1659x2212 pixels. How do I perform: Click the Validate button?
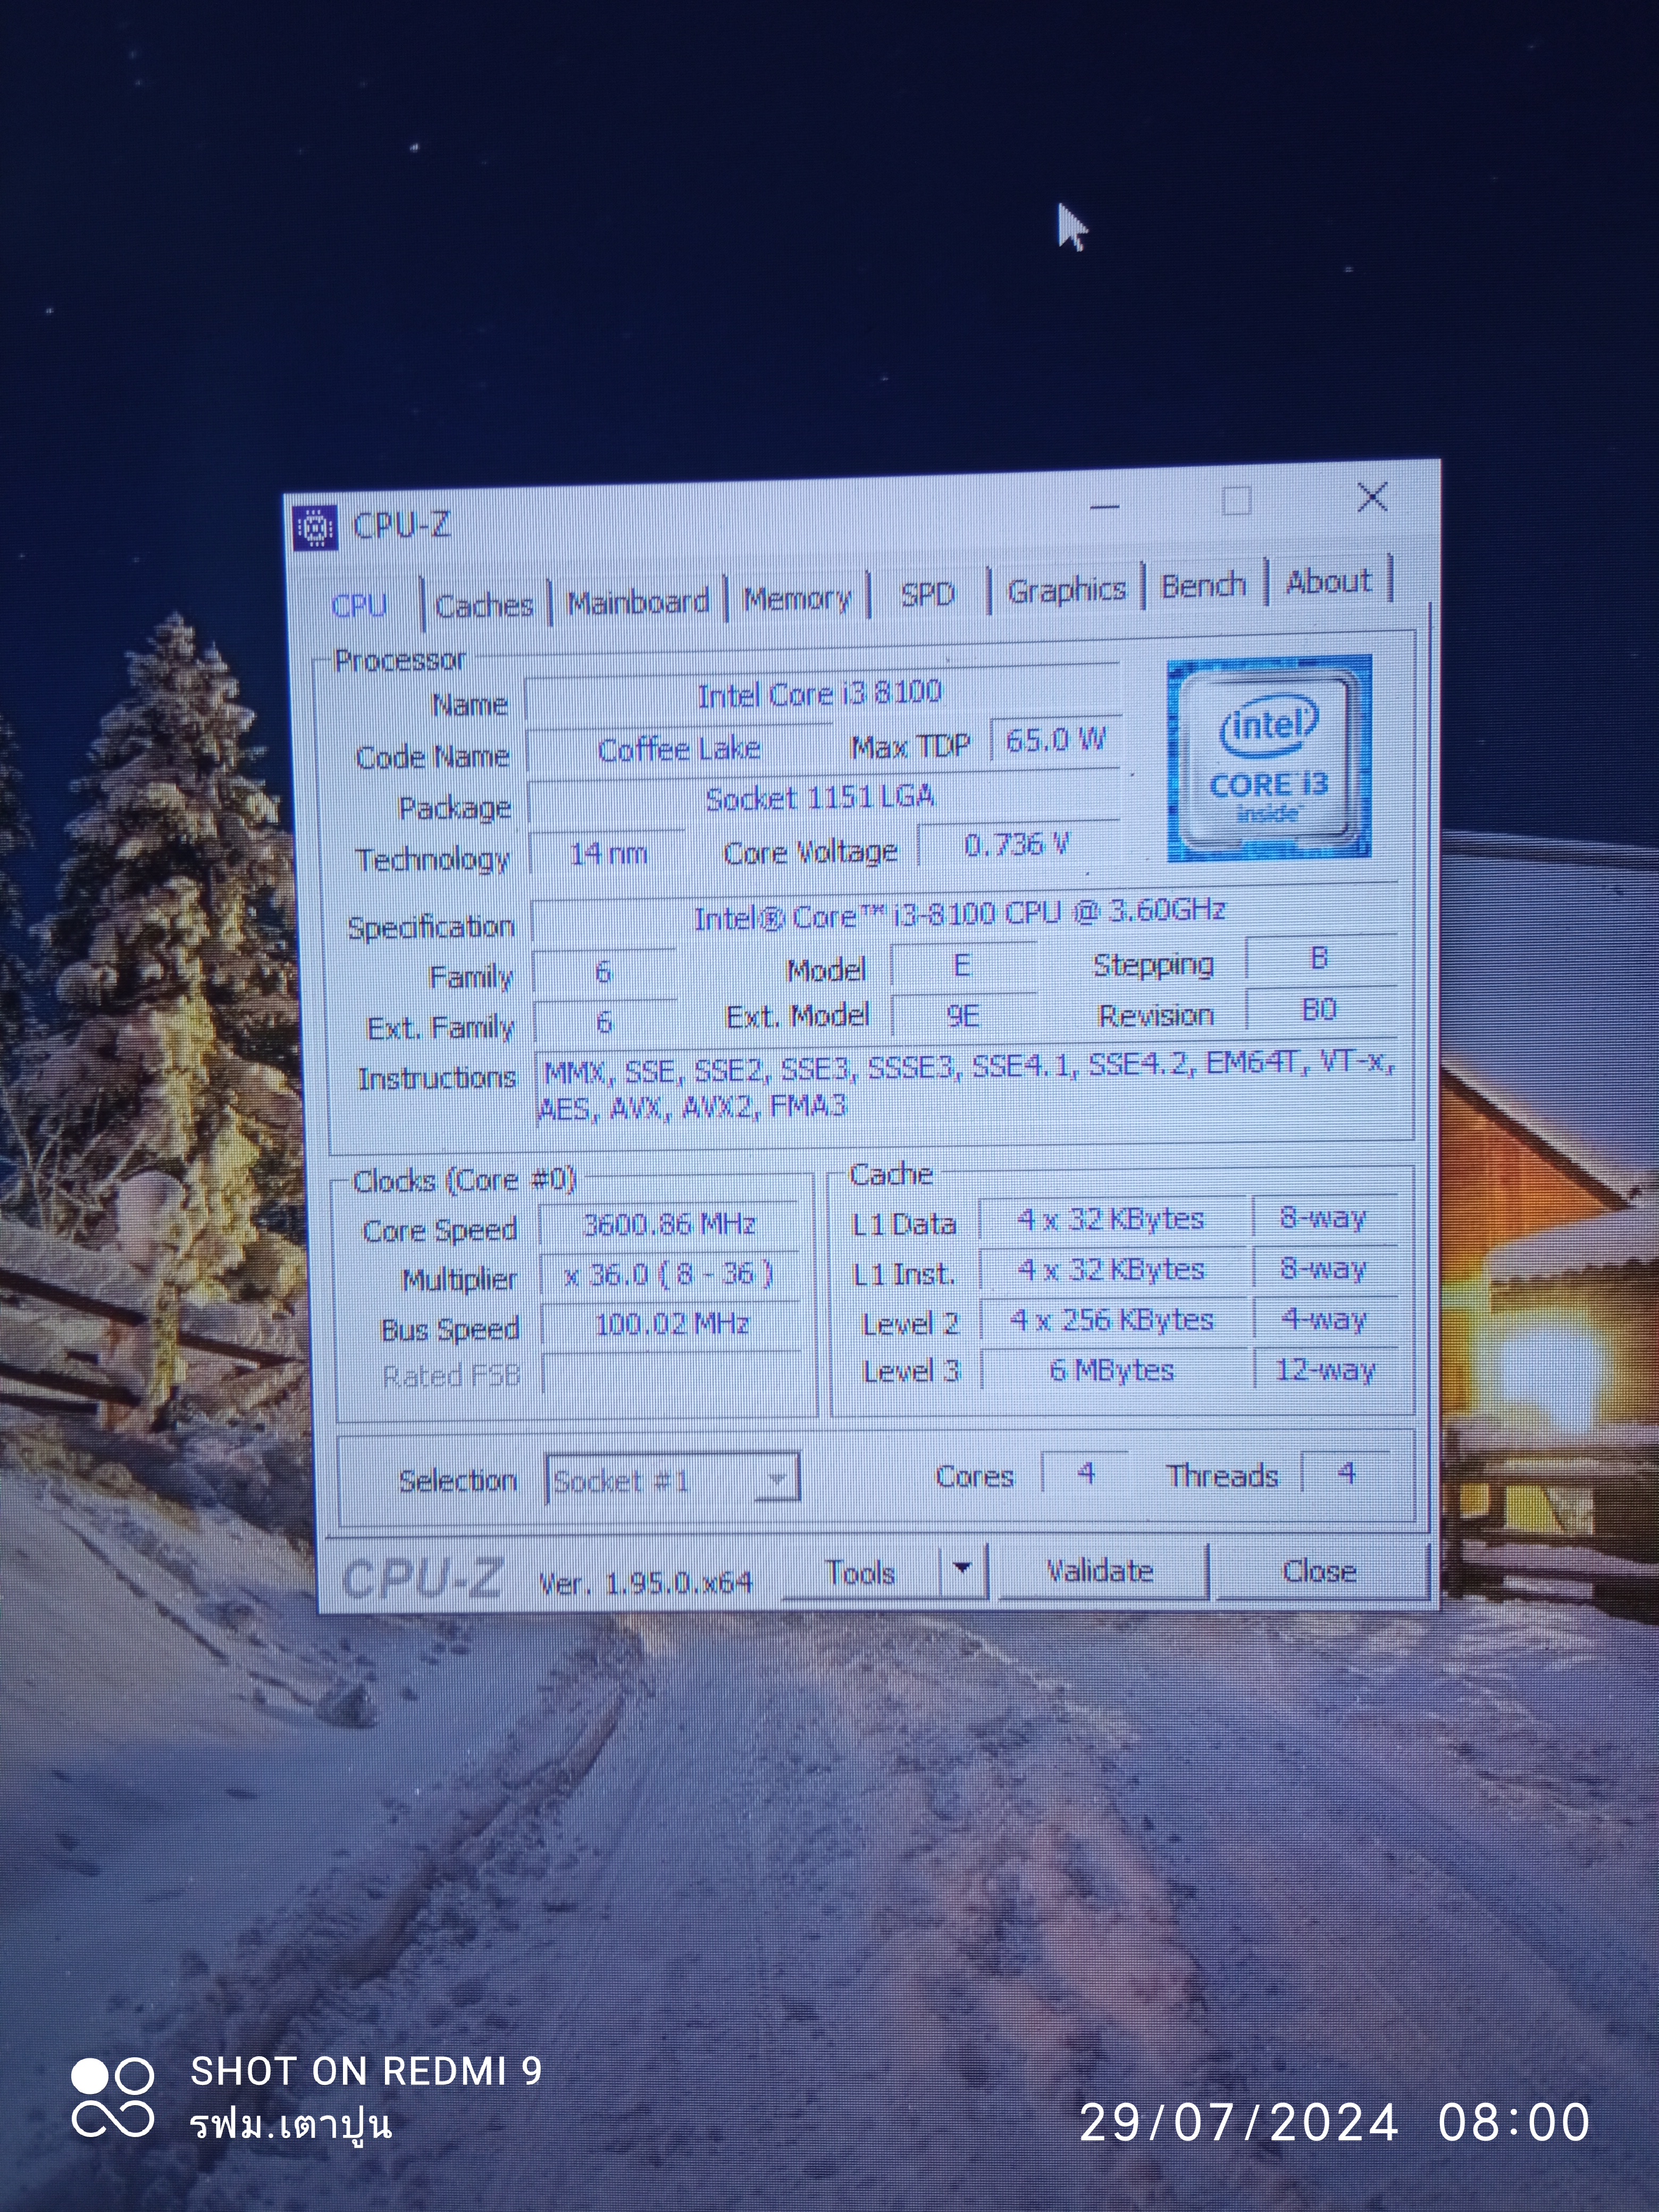point(1100,1571)
